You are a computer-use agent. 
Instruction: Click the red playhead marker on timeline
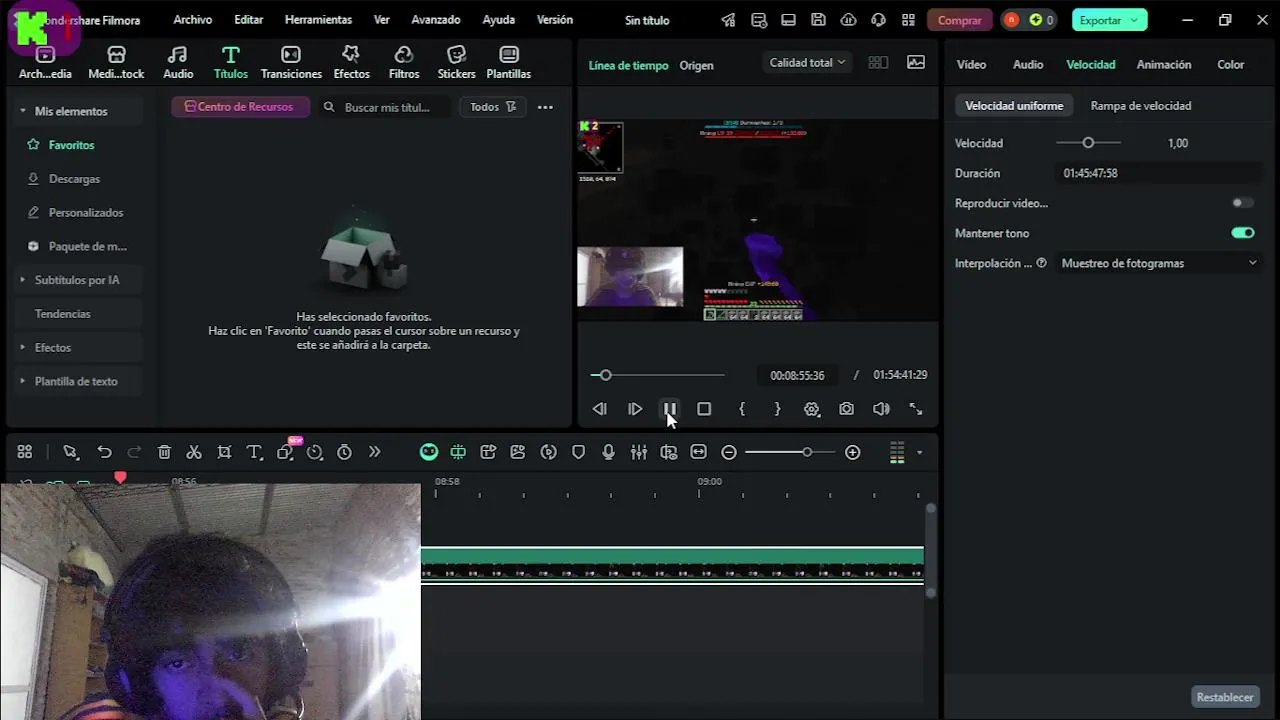tap(120, 479)
